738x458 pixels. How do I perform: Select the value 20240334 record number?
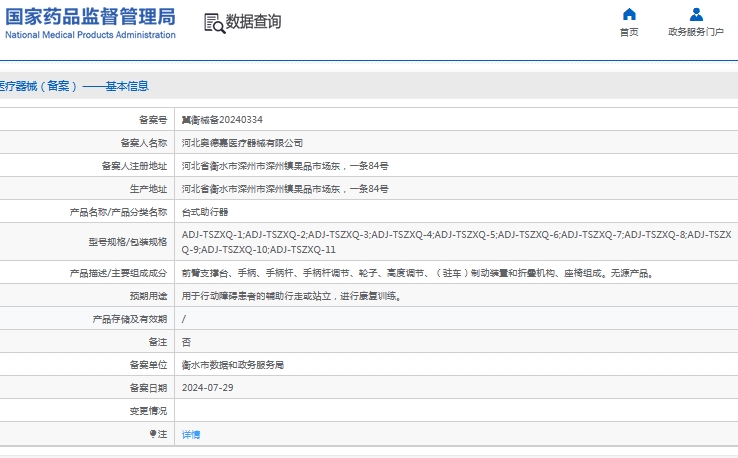(x=222, y=120)
